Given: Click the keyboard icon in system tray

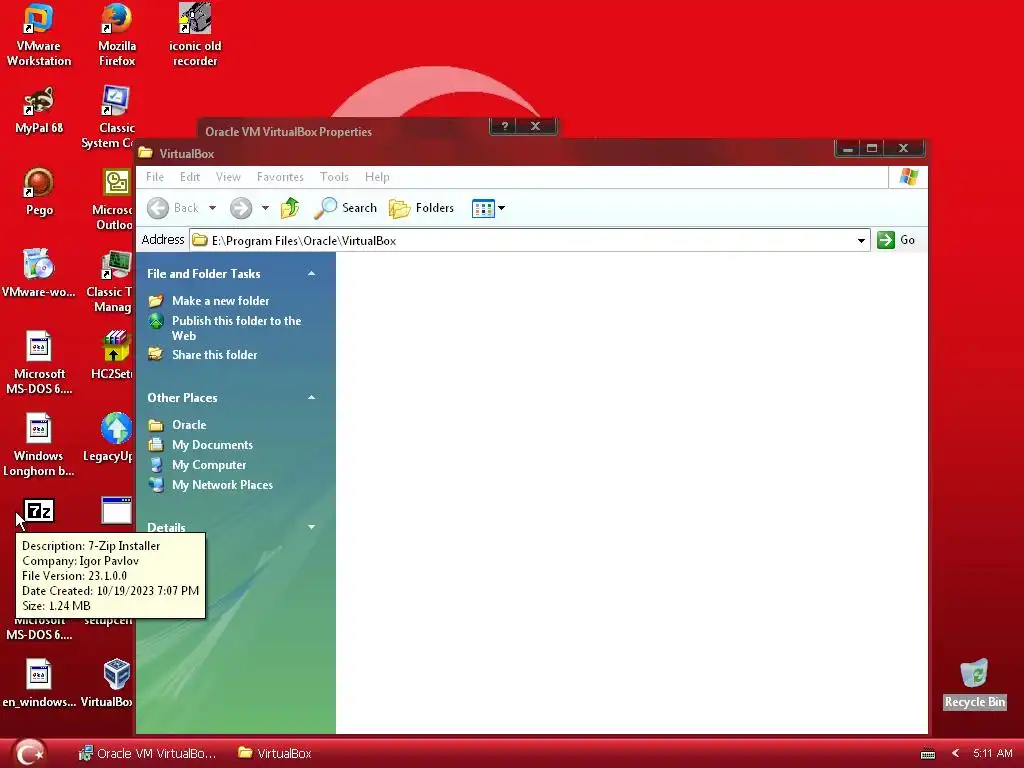Looking at the screenshot, I should [928, 754].
